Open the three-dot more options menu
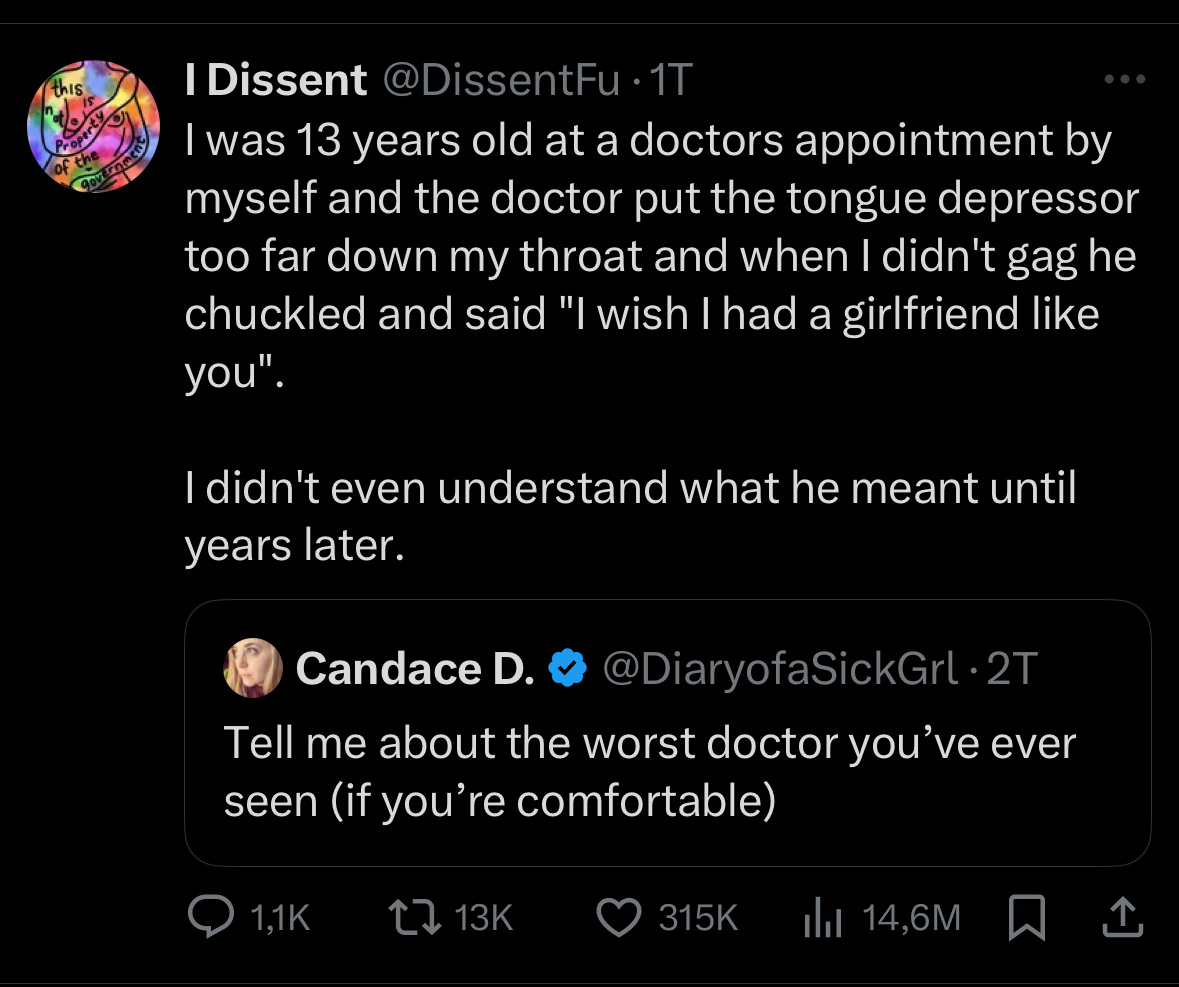Screen dimensions: 1179x987 pyautogui.click(x=1124, y=80)
